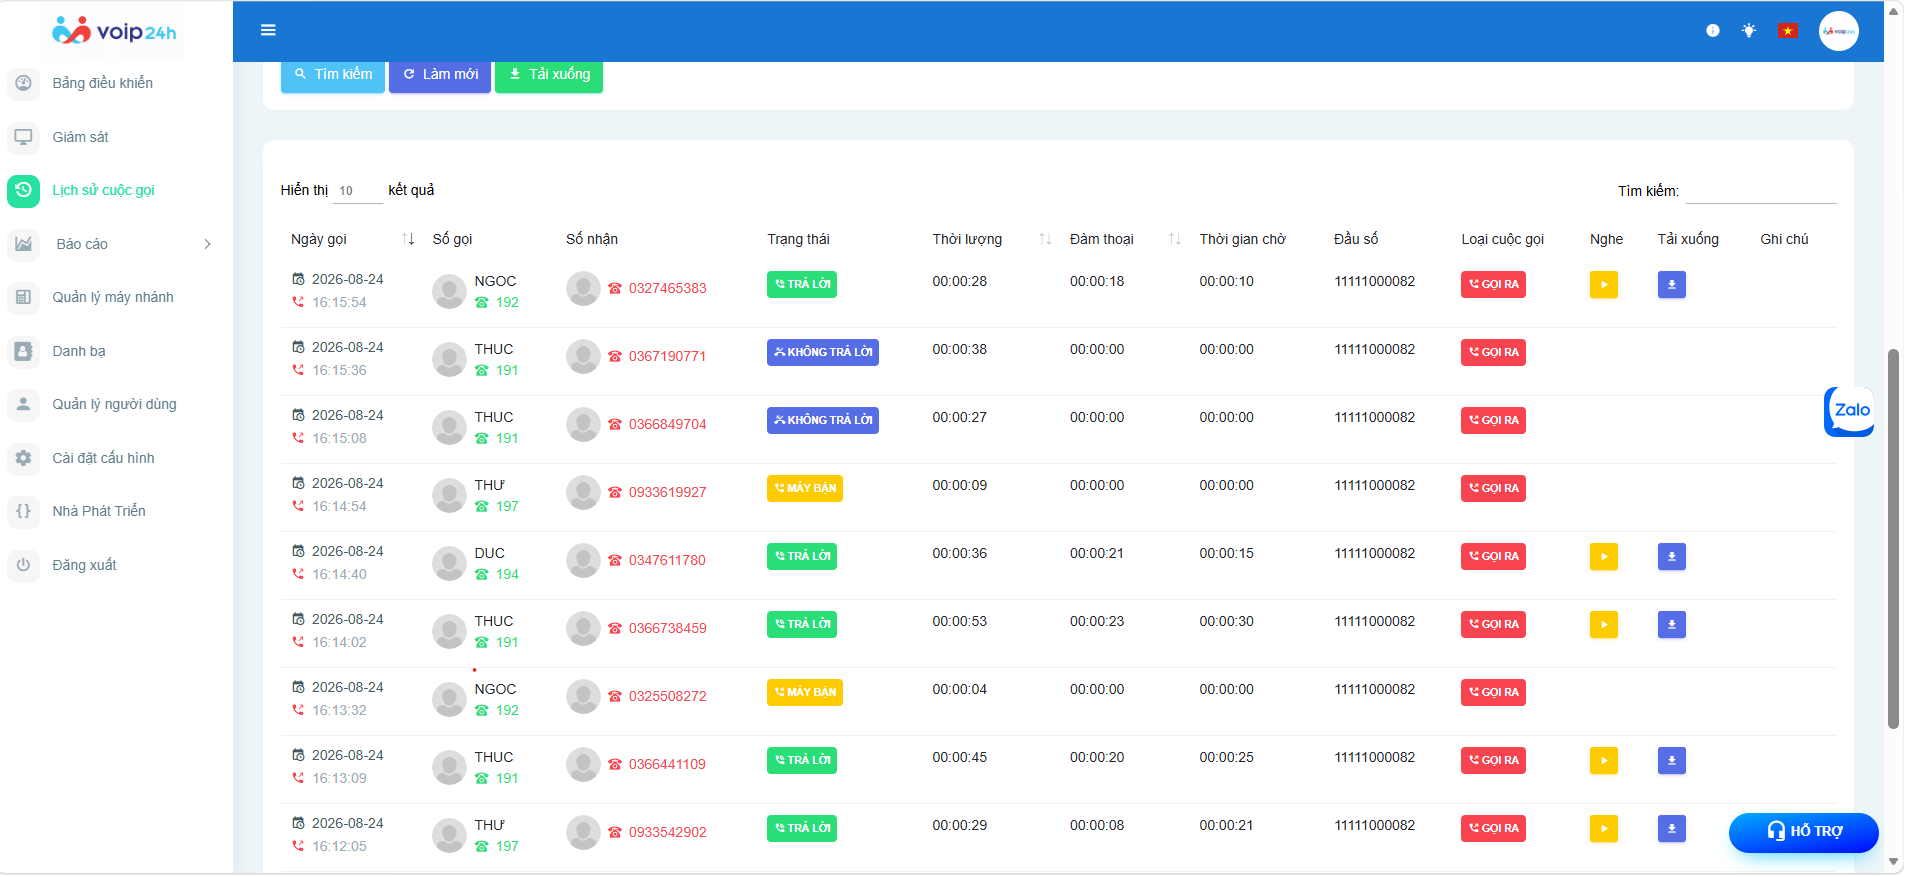
Task: Open the hamburger menu in the top bar
Action: [x=268, y=30]
